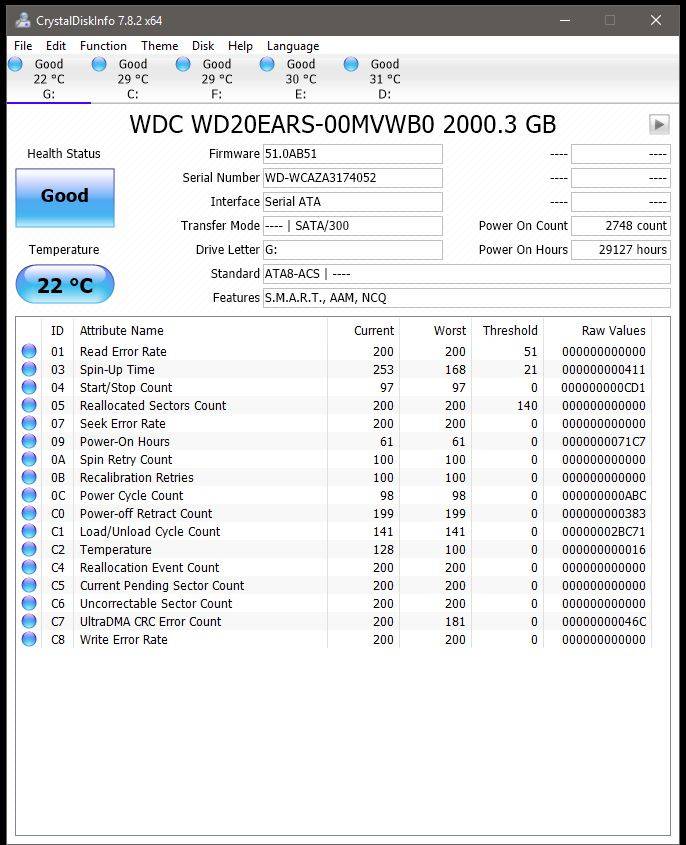Click the status orb for Read Error Rate

[29, 351]
